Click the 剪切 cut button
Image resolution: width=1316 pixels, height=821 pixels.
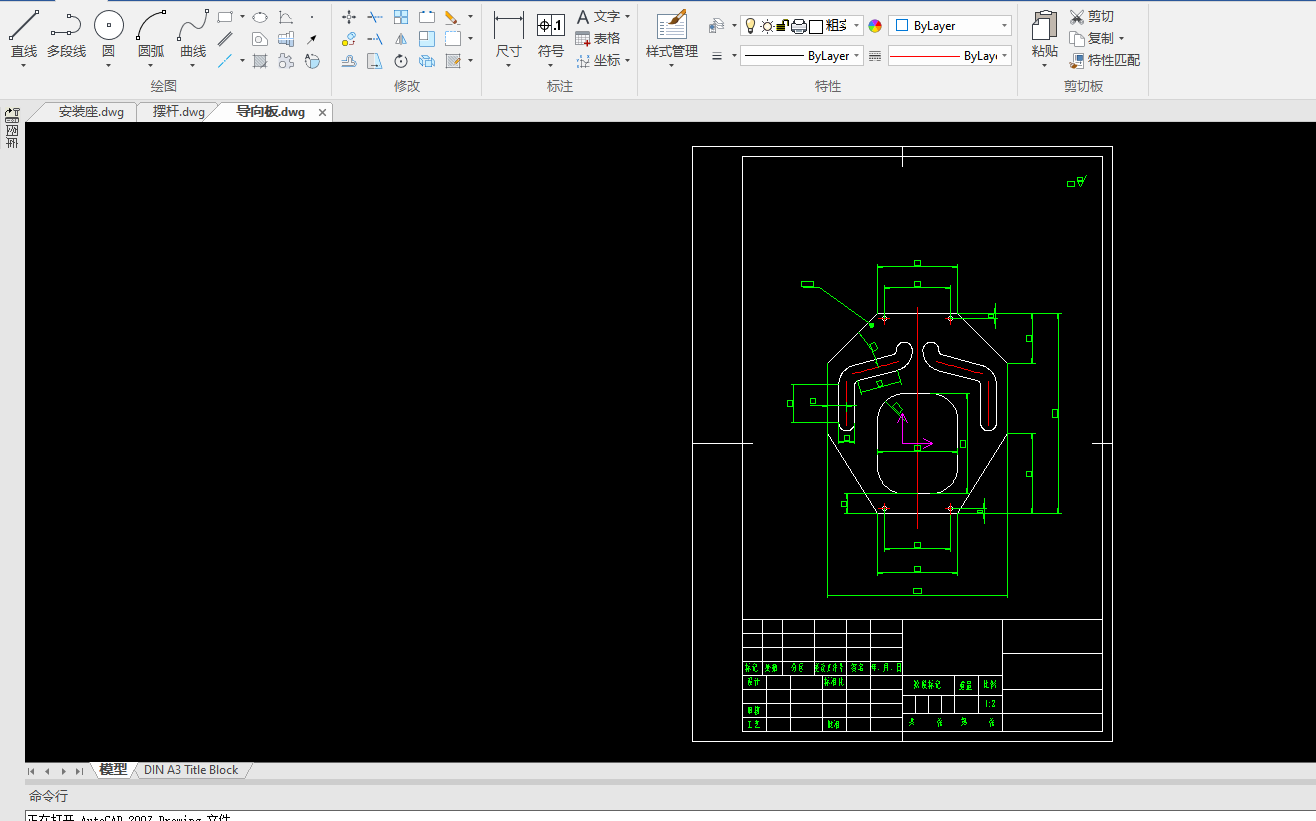click(x=1091, y=16)
